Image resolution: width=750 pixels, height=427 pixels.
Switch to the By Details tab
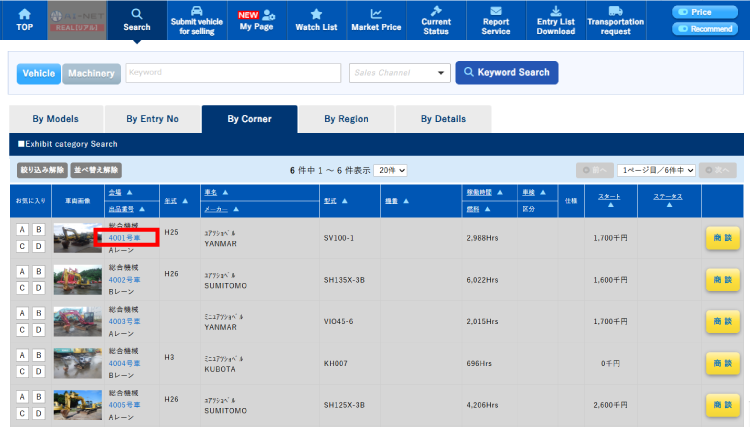click(443, 119)
